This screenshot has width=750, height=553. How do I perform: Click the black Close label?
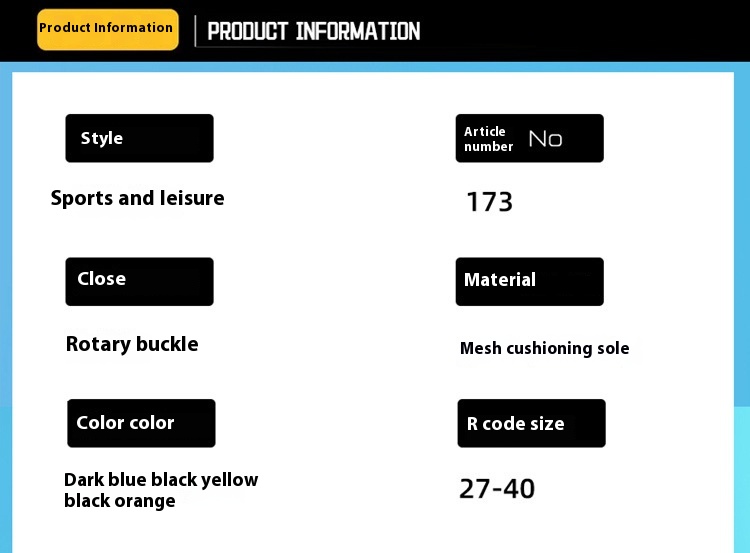point(139,281)
